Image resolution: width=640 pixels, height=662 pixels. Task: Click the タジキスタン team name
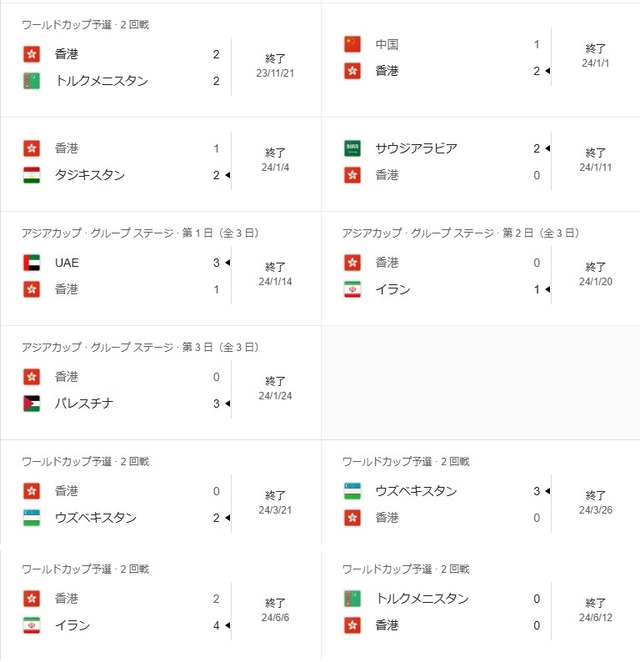[x=90, y=175]
